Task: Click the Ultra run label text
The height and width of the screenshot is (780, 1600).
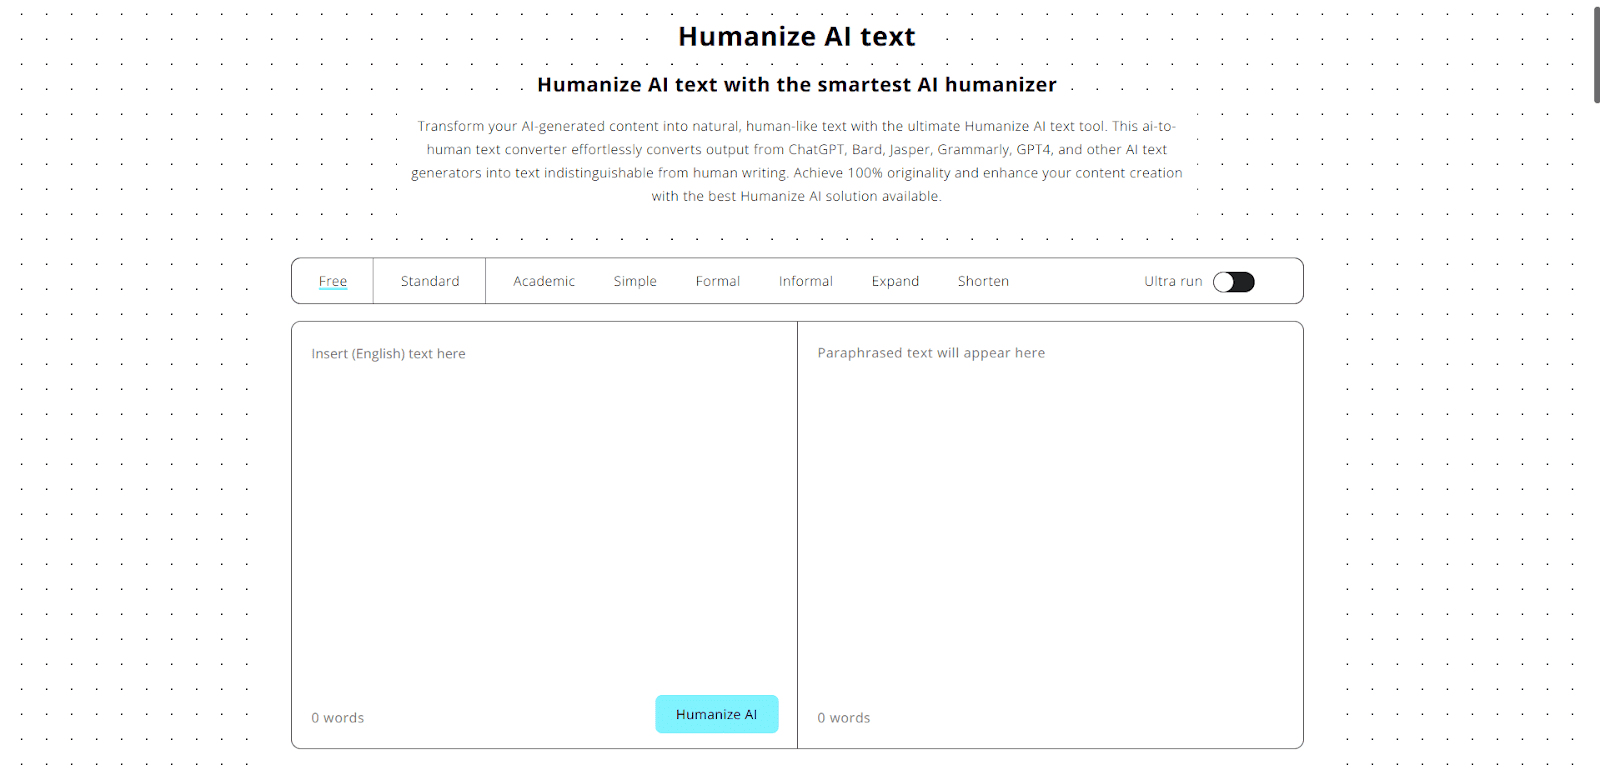Action: 1173,281
